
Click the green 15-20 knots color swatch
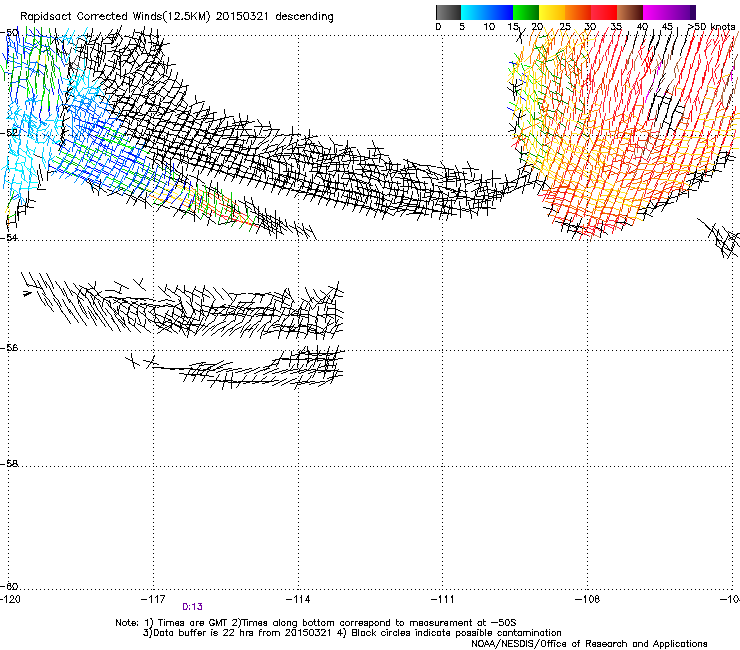pyautogui.click(x=526, y=12)
